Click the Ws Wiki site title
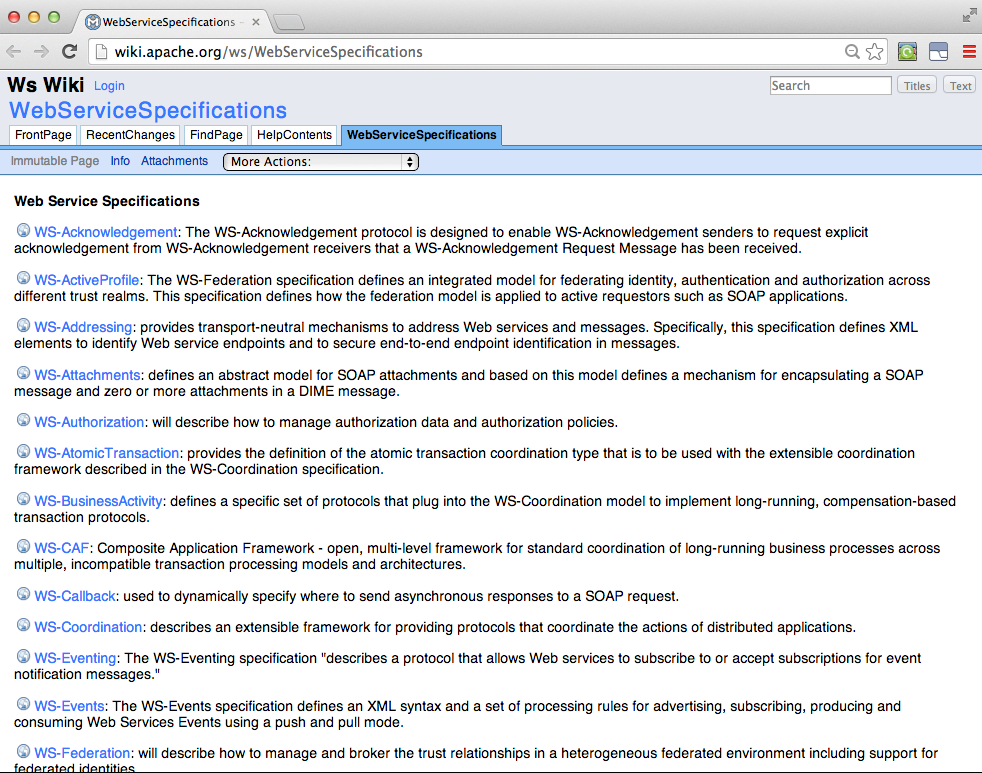 tap(46, 85)
